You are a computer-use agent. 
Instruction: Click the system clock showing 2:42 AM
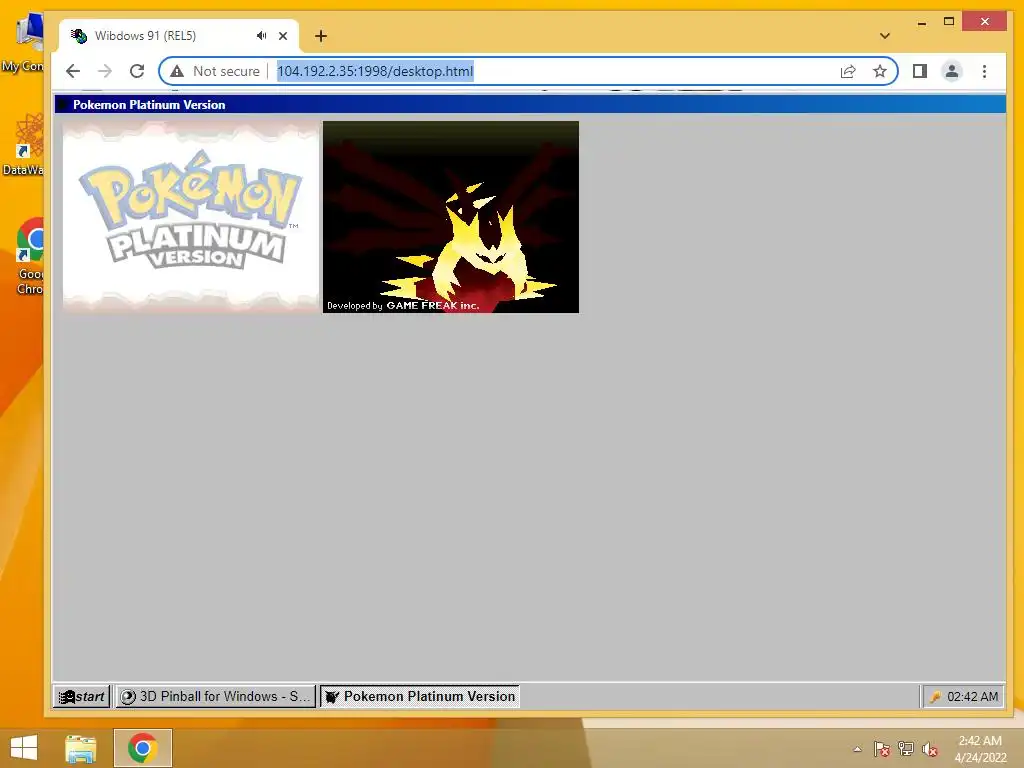click(x=980, y=749)
